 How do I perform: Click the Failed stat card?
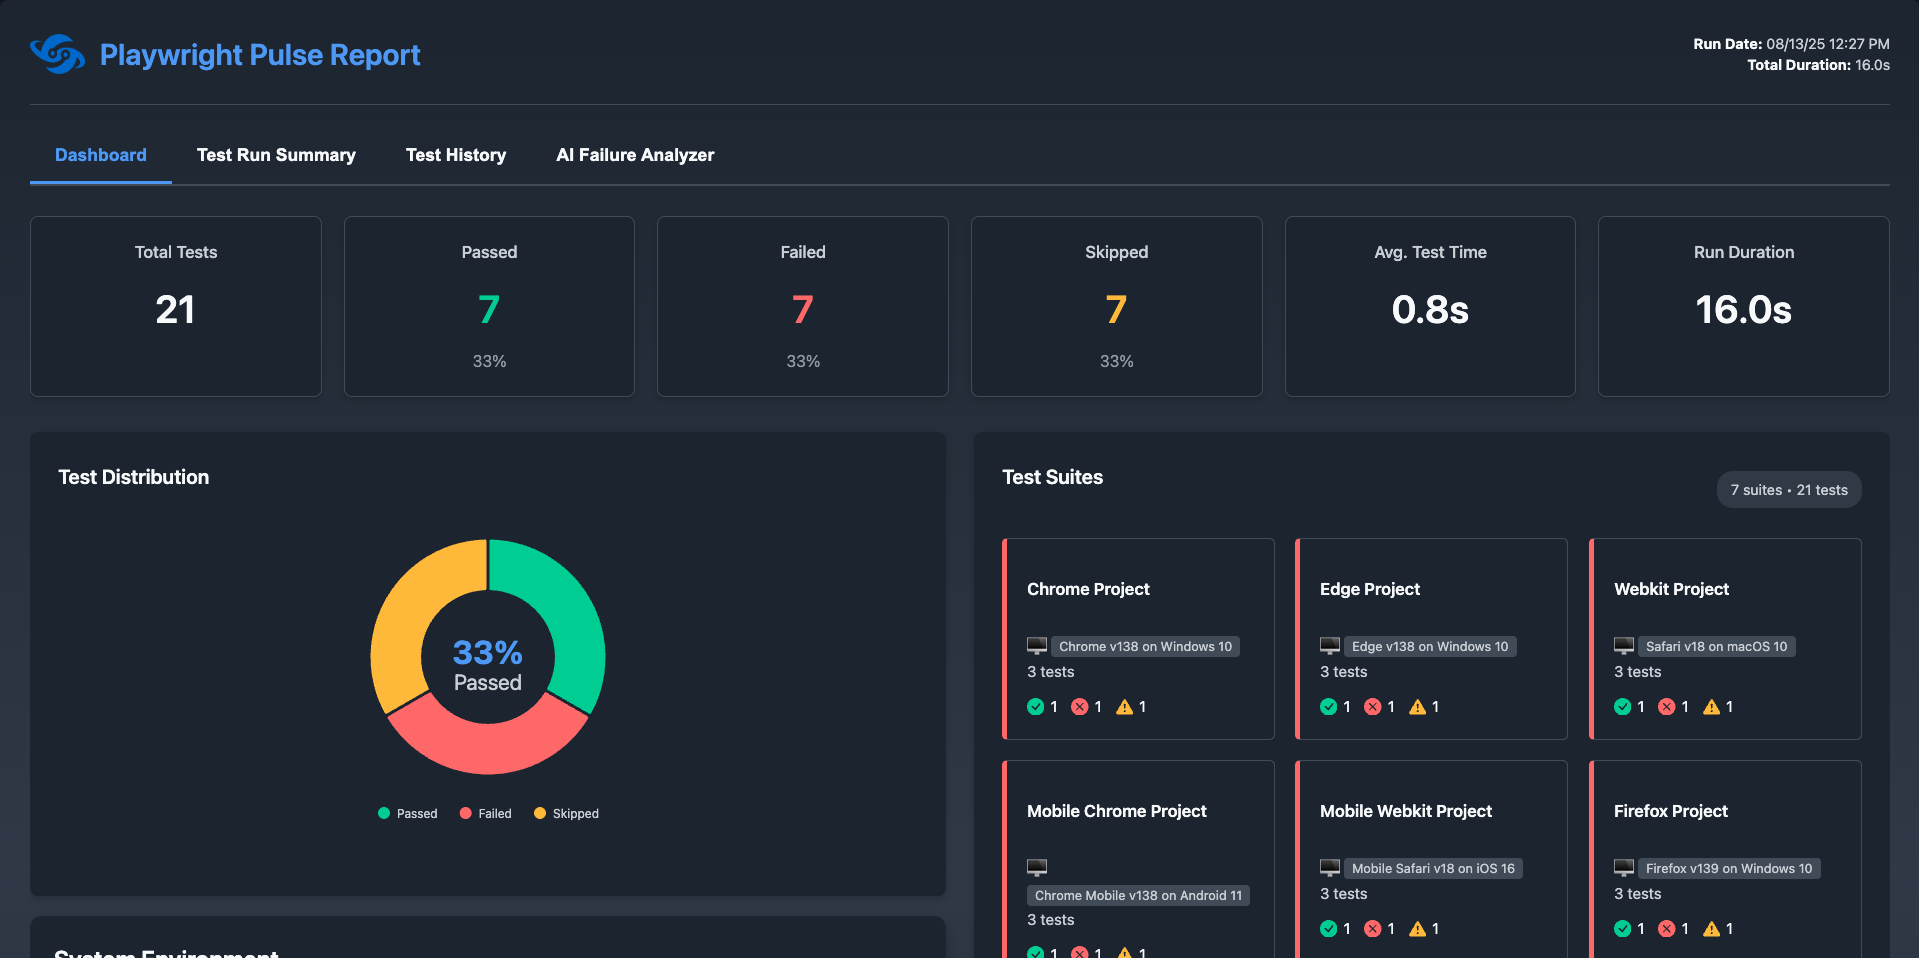(x=802, y=306)
